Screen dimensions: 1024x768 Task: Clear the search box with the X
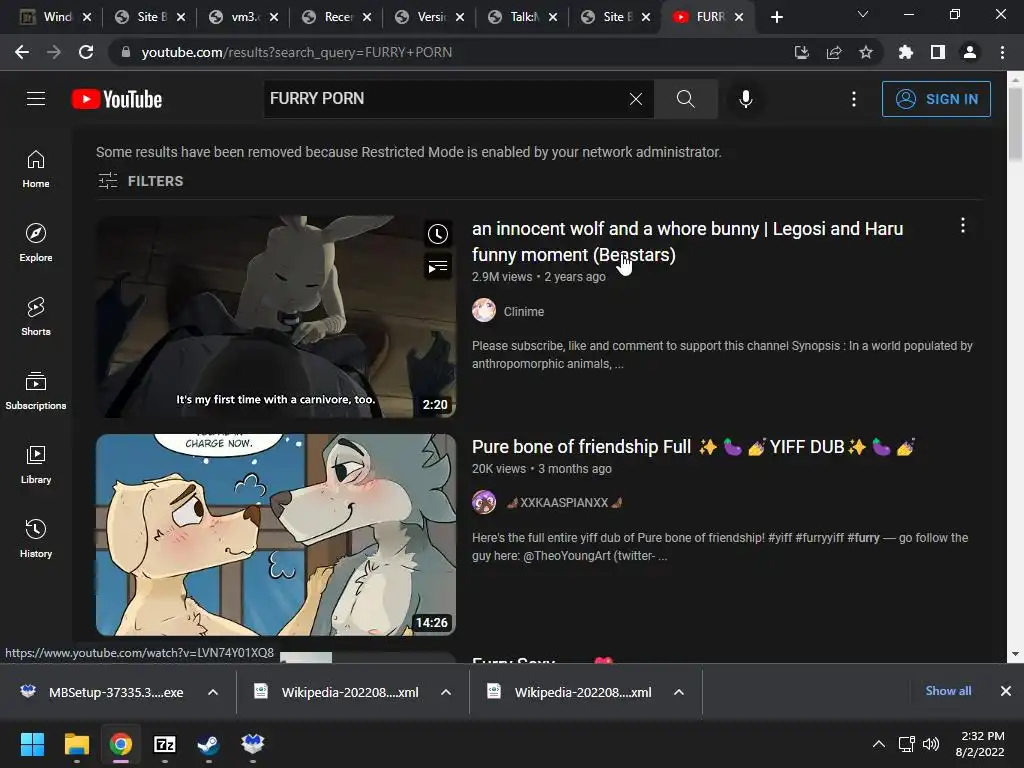pos(635,99)
